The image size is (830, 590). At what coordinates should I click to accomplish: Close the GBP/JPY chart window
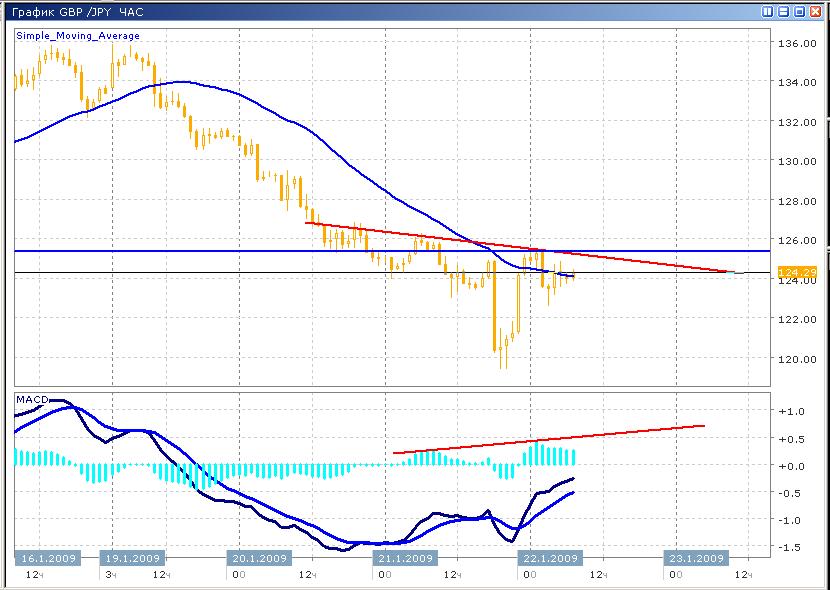(x=816, y=12)
